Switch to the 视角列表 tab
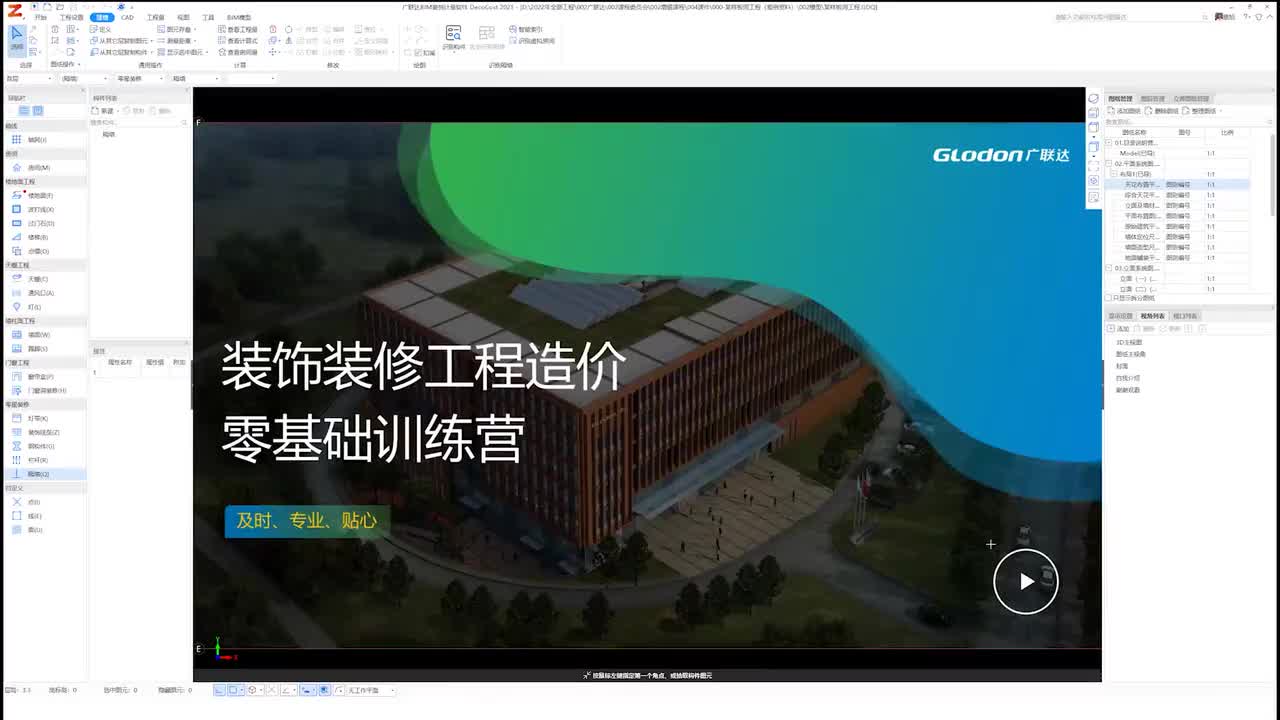 tap(1153, 316)
